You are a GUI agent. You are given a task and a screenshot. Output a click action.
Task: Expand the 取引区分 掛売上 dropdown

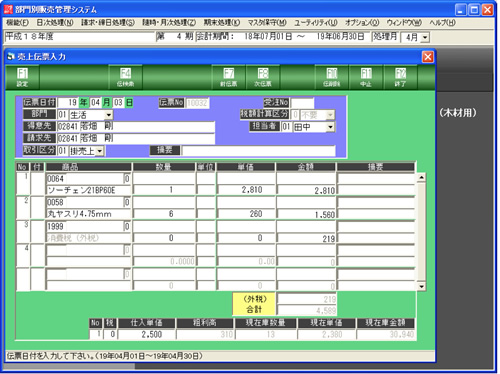click(100, 151)
